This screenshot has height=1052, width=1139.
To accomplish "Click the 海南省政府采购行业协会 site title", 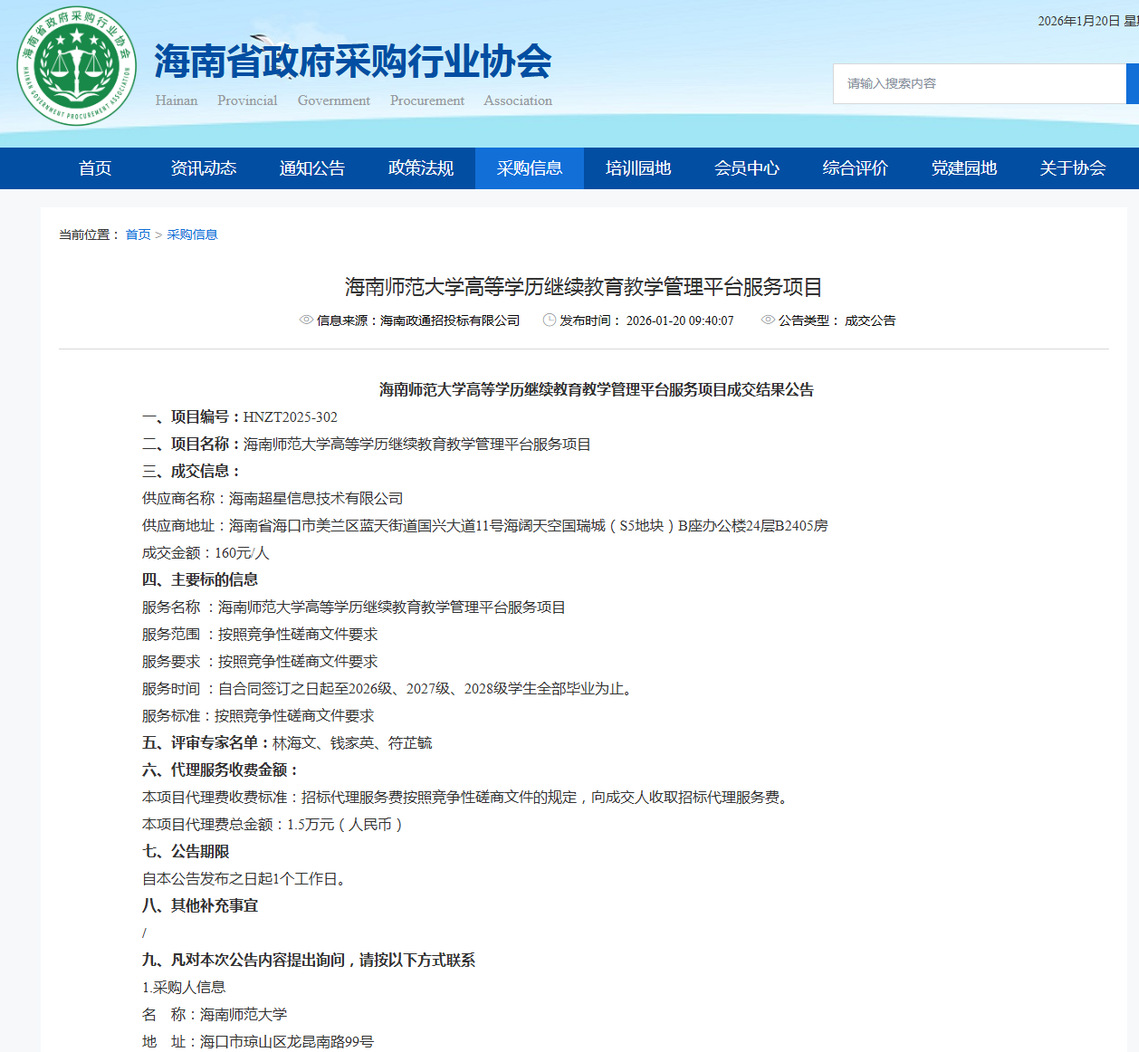I will (x=353, y=62).
